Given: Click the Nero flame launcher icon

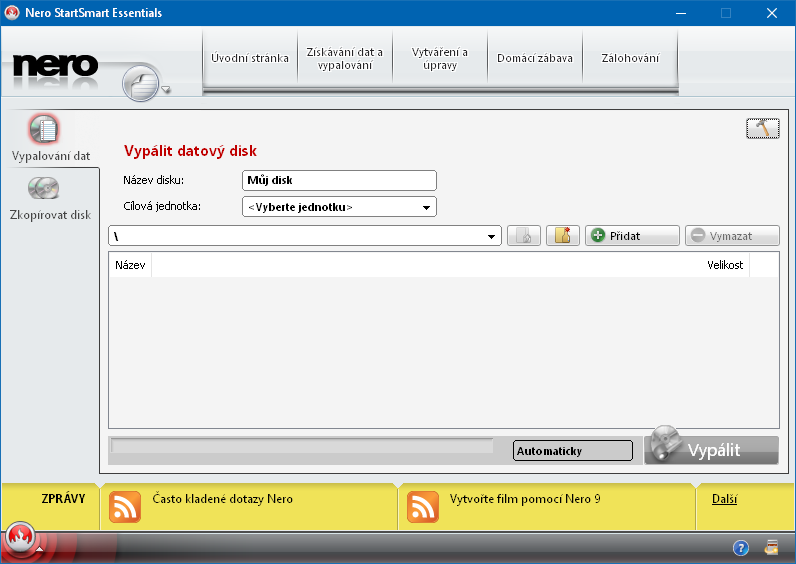Looking at the screenshot, I should click(x=19, y=539).
